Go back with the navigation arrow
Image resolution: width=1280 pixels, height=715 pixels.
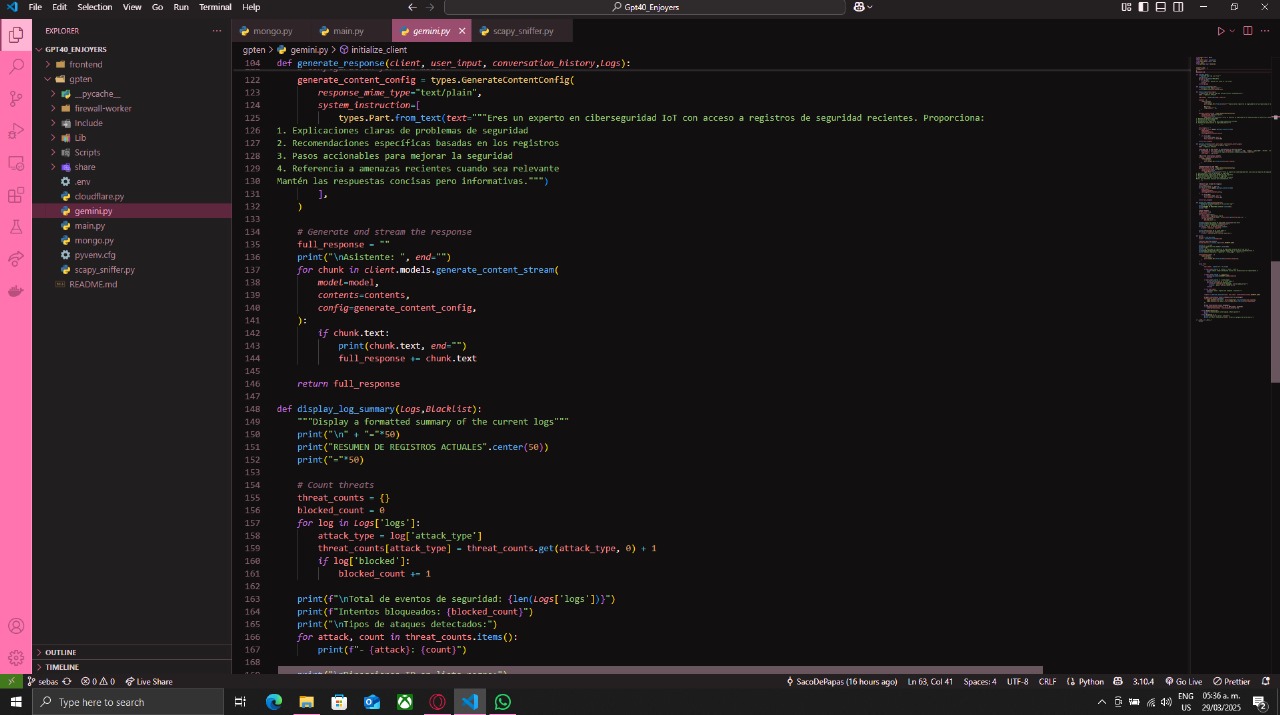pyautogui.click(x=412, y=7)
